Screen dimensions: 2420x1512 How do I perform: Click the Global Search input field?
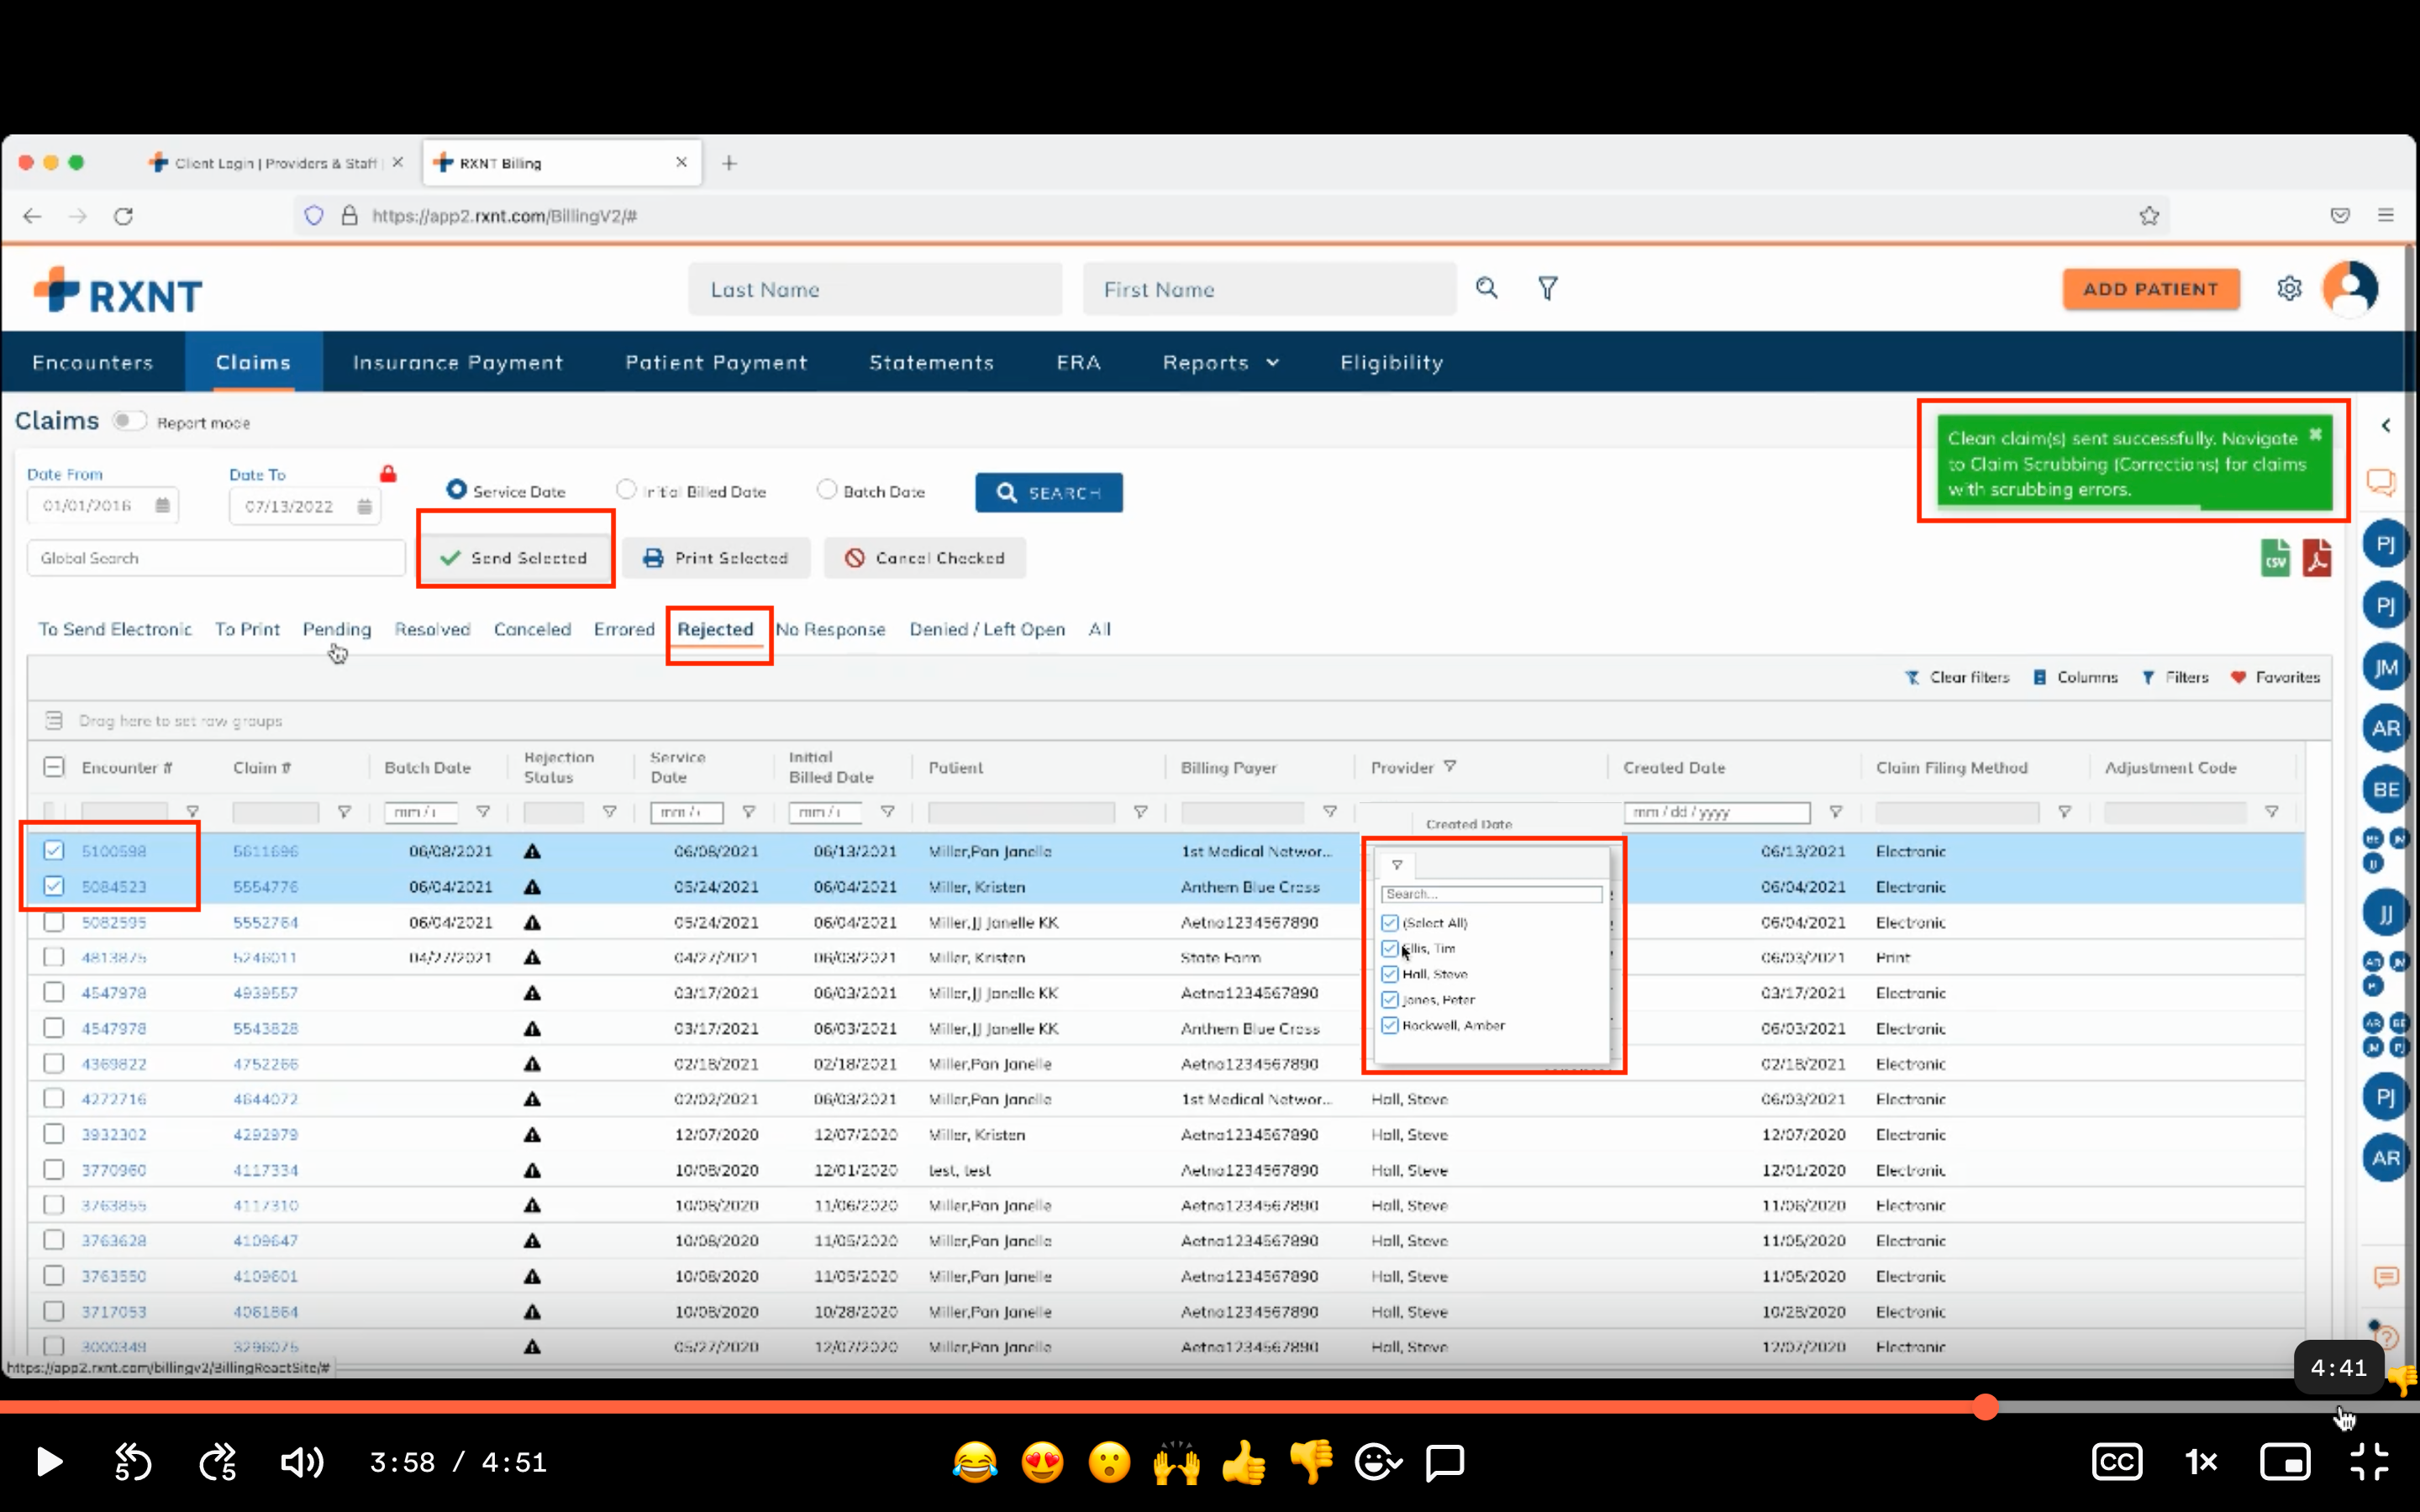pyautogui.click(x=216, y=558)
